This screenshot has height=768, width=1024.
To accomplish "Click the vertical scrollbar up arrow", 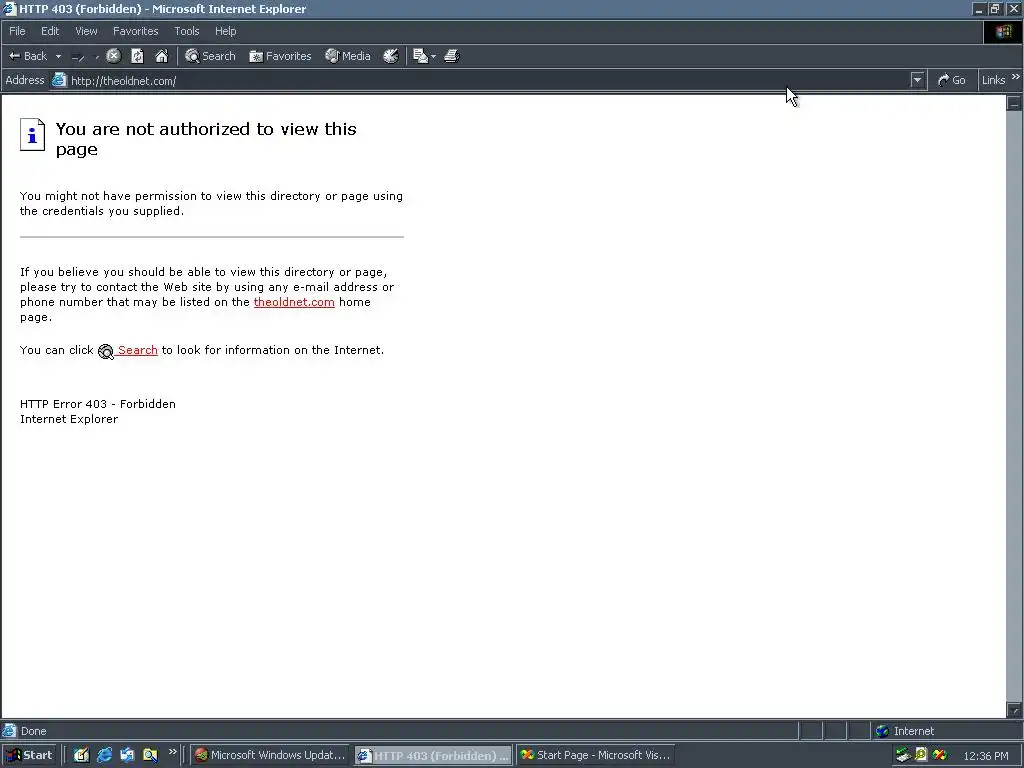I will click(1014, 103).
